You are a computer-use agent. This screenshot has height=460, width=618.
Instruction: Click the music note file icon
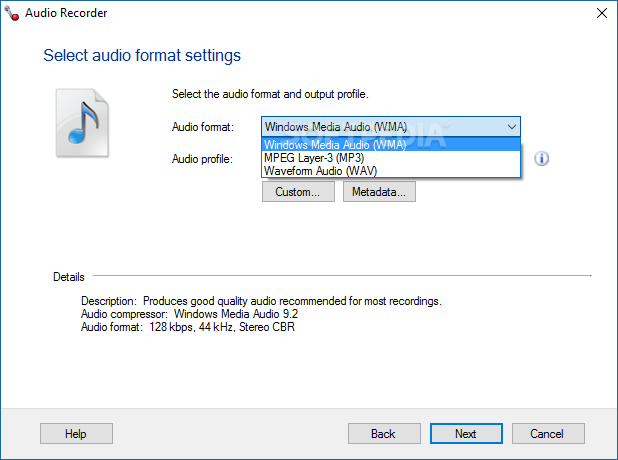coord(82,123)
